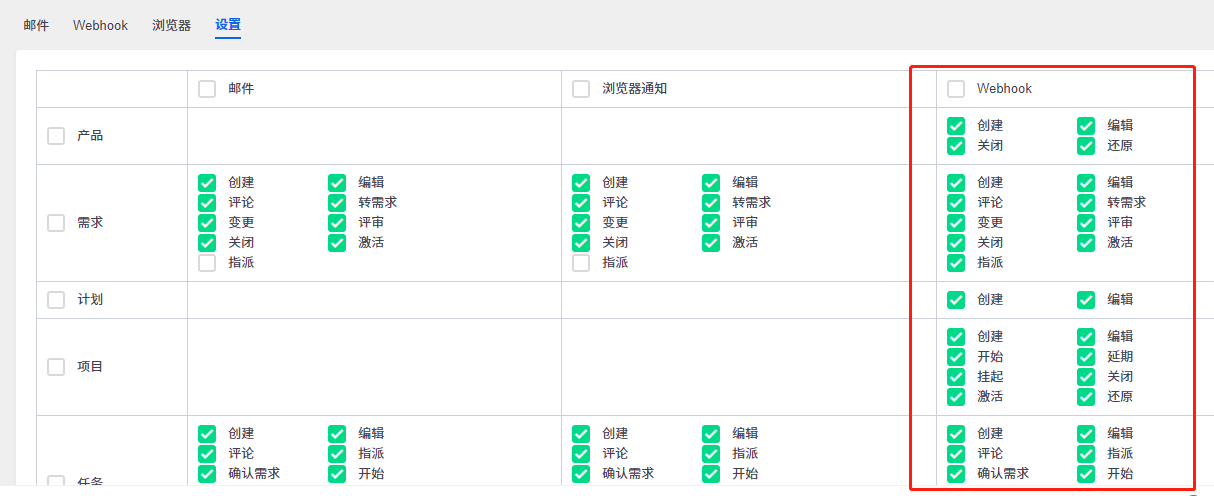Uncheck 评审 for 需求 under 浏览器通知
Screen dimensions: 1214x496
[x=711, y=223]
